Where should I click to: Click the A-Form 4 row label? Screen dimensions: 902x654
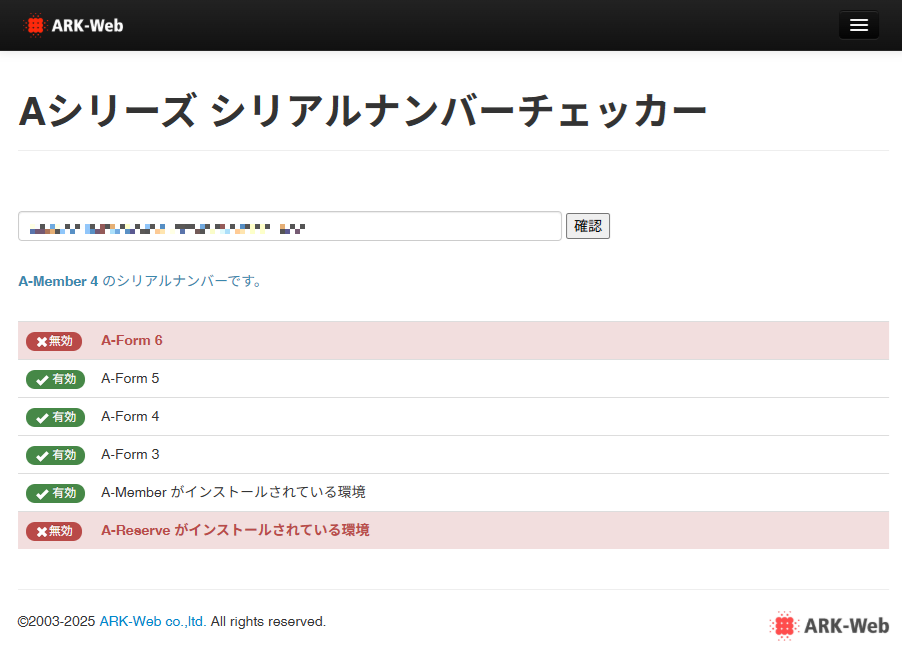(x=130, y=417)
